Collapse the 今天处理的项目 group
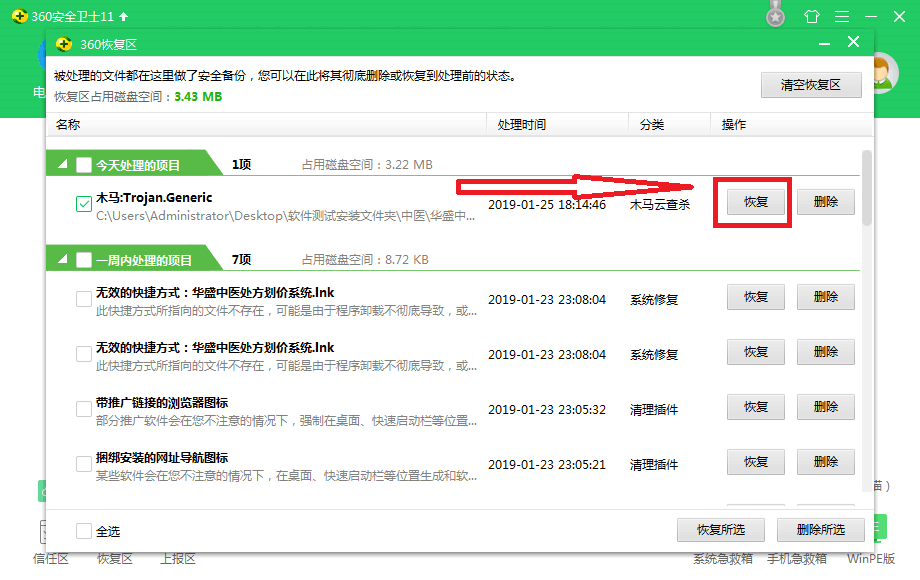 click(x=62, y=164)
